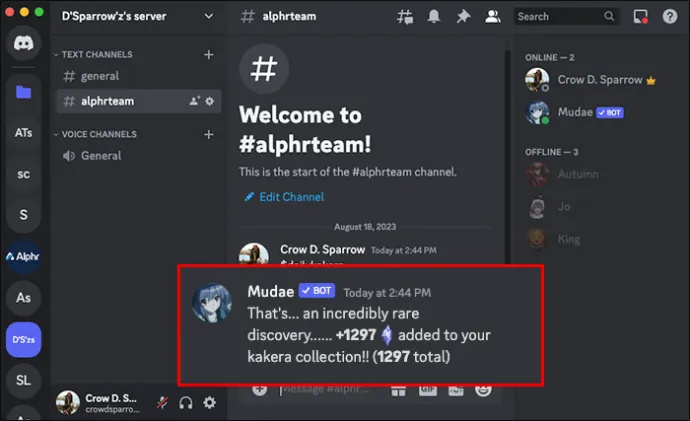
Task: Switch to the Alphr server
Action: [x=23, y=256]
